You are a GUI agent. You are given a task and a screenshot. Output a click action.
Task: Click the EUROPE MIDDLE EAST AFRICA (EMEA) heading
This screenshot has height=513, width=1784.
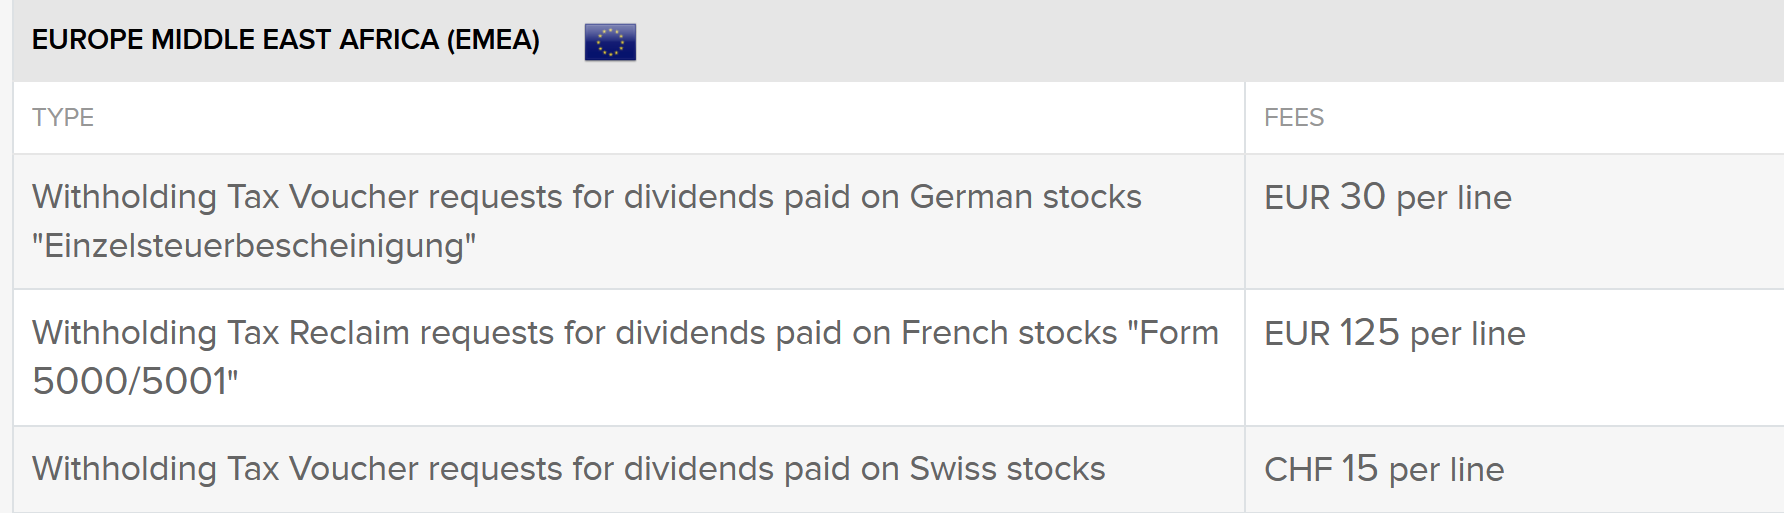(x=285, y=40)
